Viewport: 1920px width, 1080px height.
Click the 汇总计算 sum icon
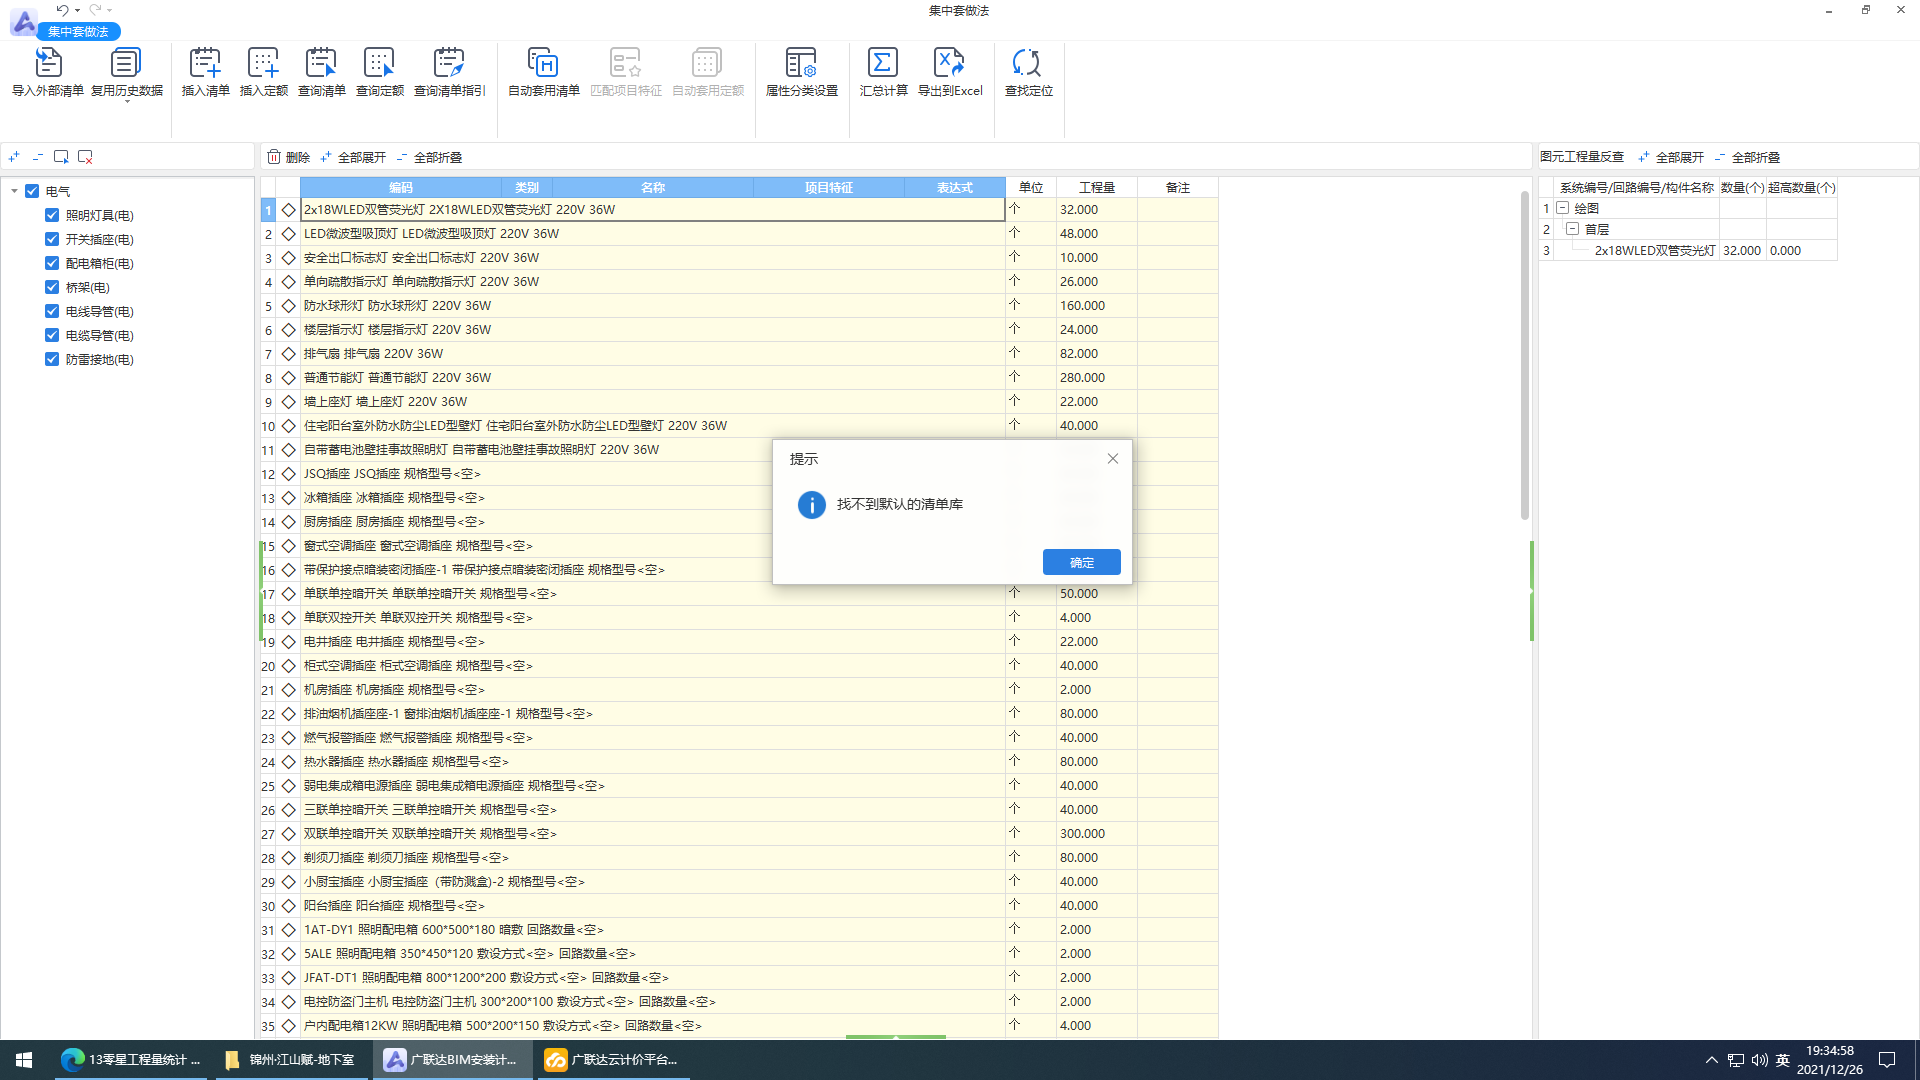(883, 63)
